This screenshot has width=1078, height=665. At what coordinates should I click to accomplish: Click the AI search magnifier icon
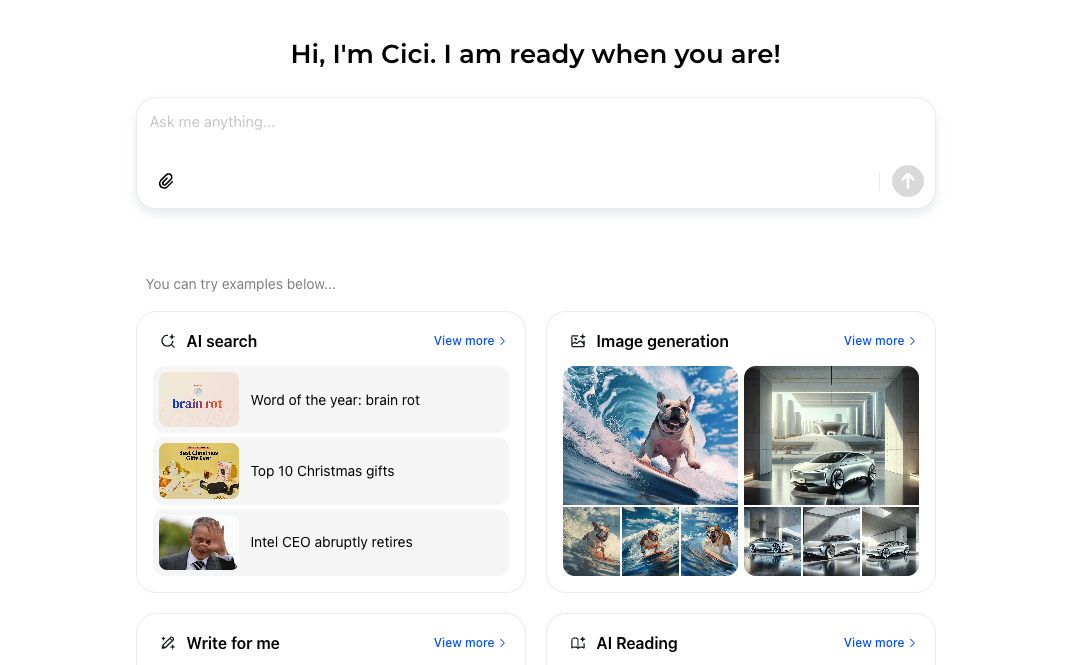pos(168,341)
